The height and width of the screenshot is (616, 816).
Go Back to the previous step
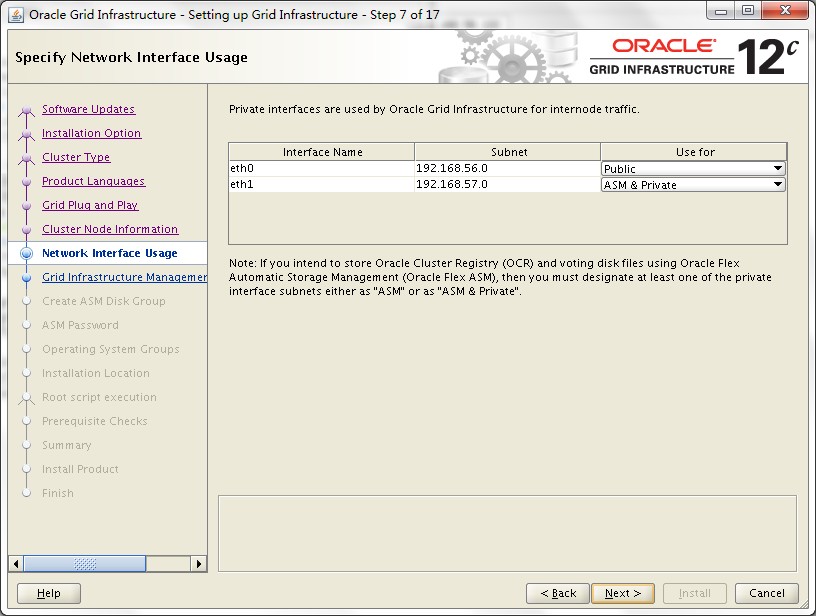point(558,593)
